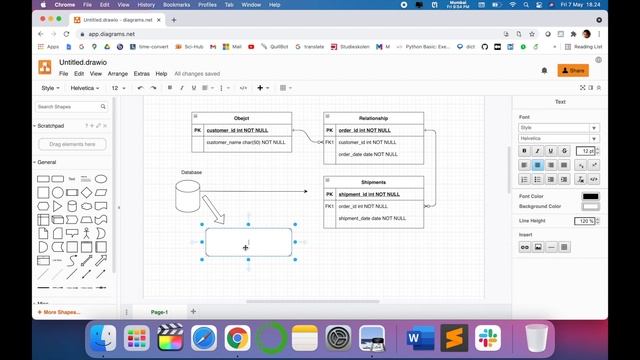Open Safari from the Dock
The image size is (640, 360).
click(204, 338)
